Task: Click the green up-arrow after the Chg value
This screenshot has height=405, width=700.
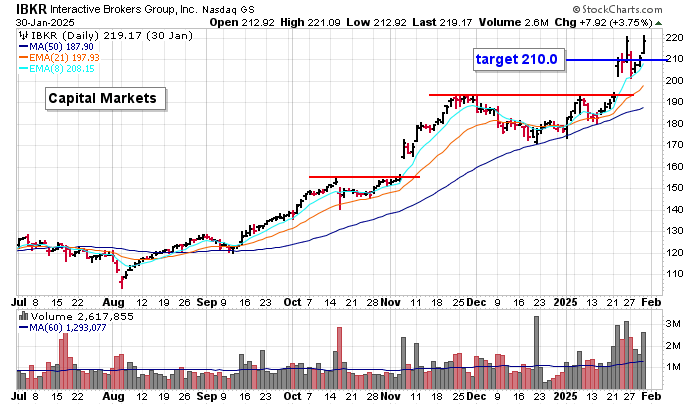Action: click(x=659, y=23)
